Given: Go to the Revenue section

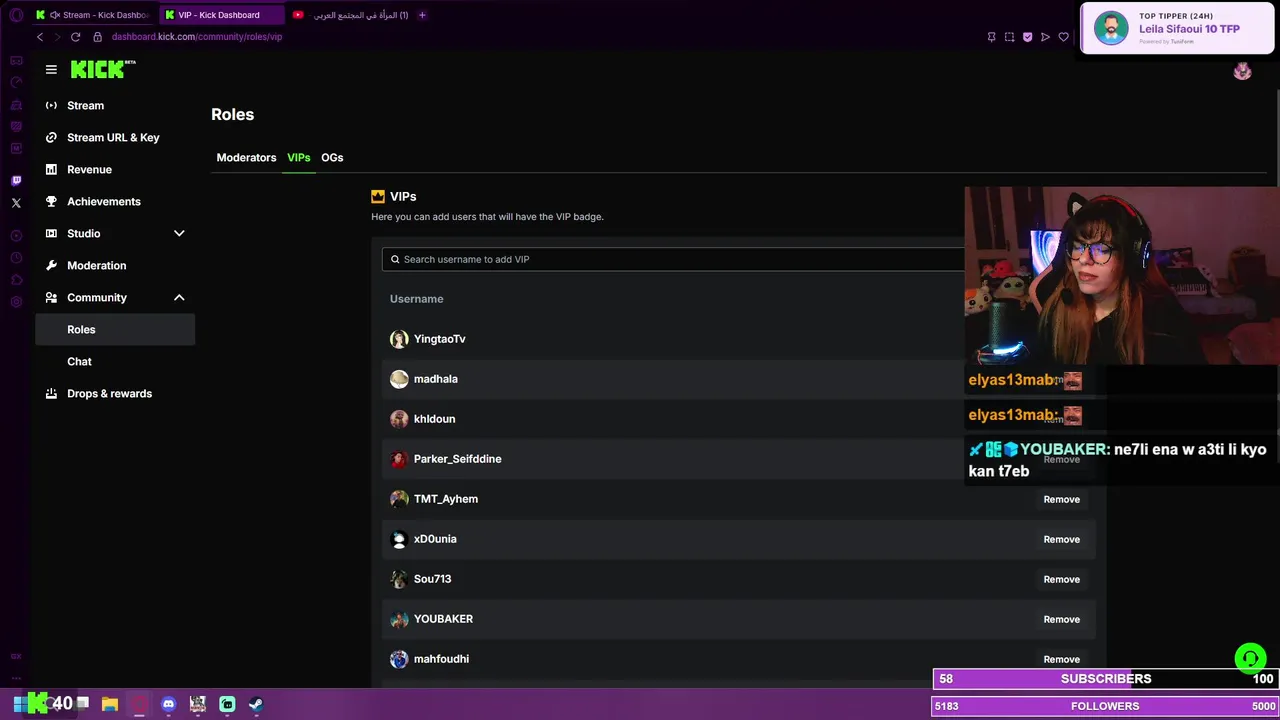Looking at the screenshot, I should [115, 169].
